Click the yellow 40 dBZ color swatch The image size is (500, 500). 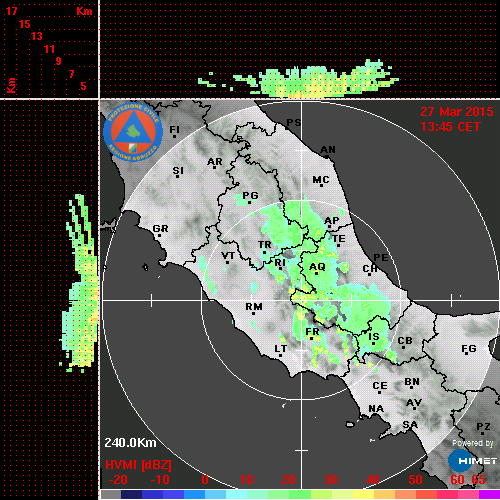[x=363, y=494]
